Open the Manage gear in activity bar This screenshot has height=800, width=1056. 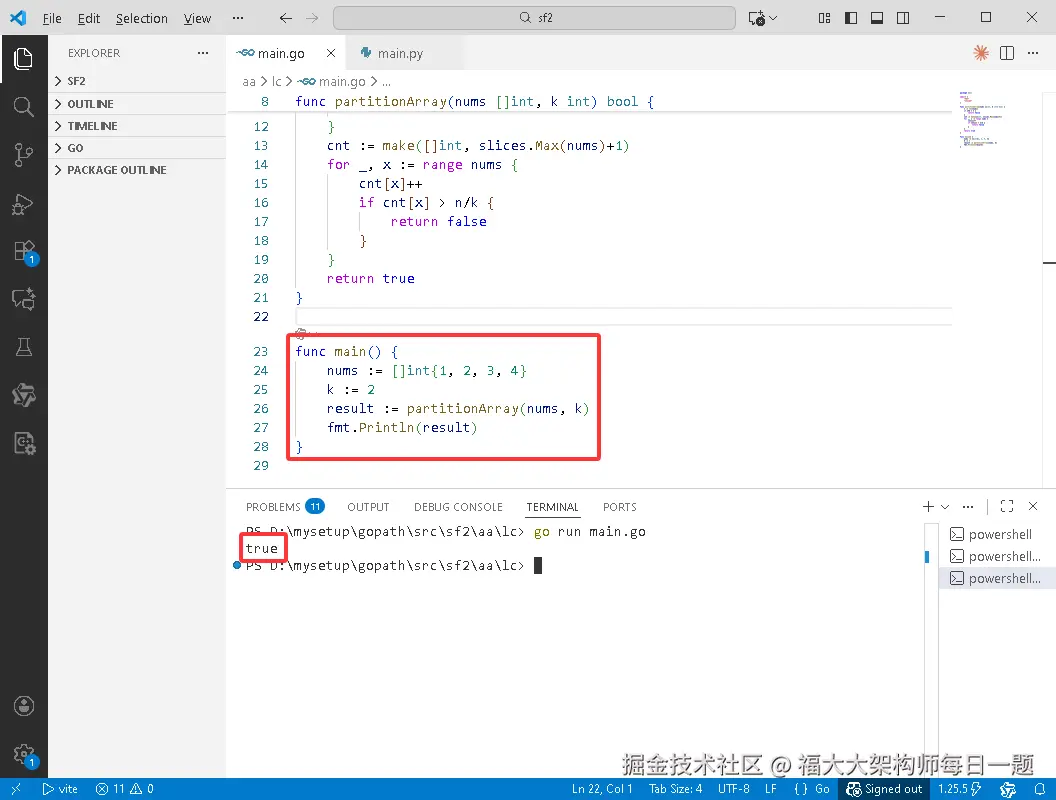(x=24, y=754)
